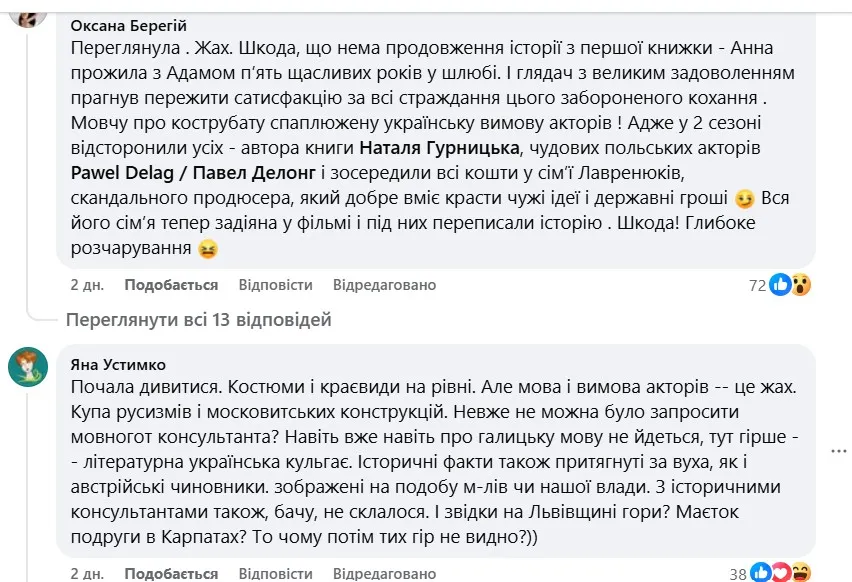The height and width of the screenshot is (582, 852).
Task: Open Яна Устимко's profile picture
Action: click(28, 367)
